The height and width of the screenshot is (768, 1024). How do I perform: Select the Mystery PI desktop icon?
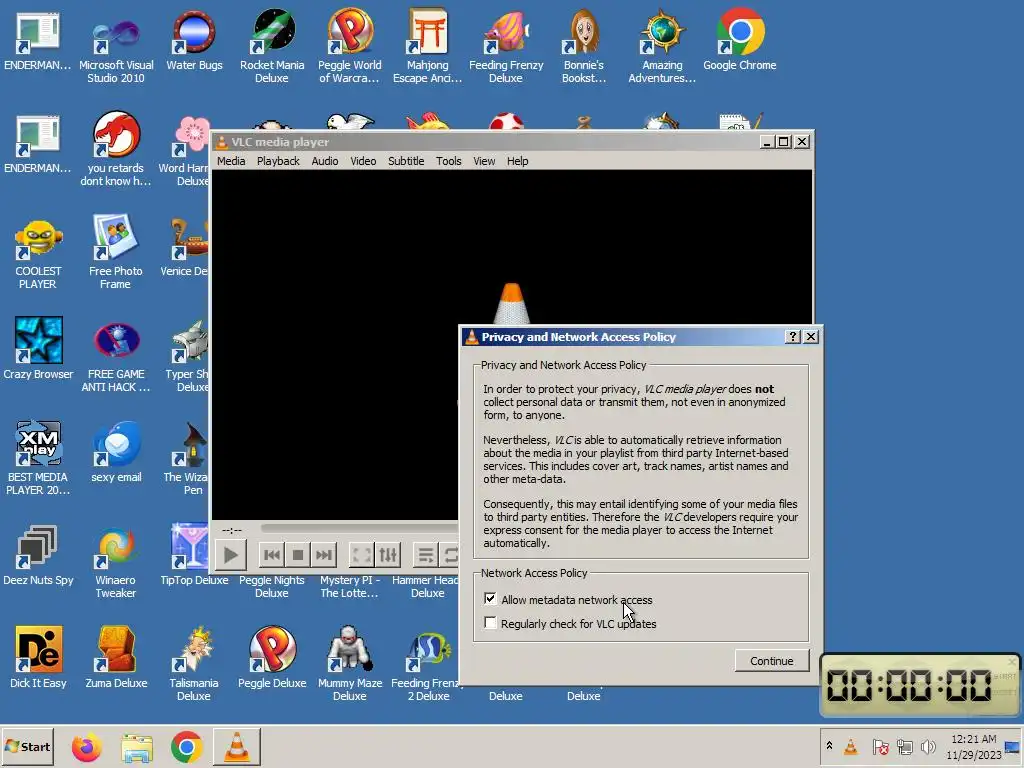[x=349, y=586]
